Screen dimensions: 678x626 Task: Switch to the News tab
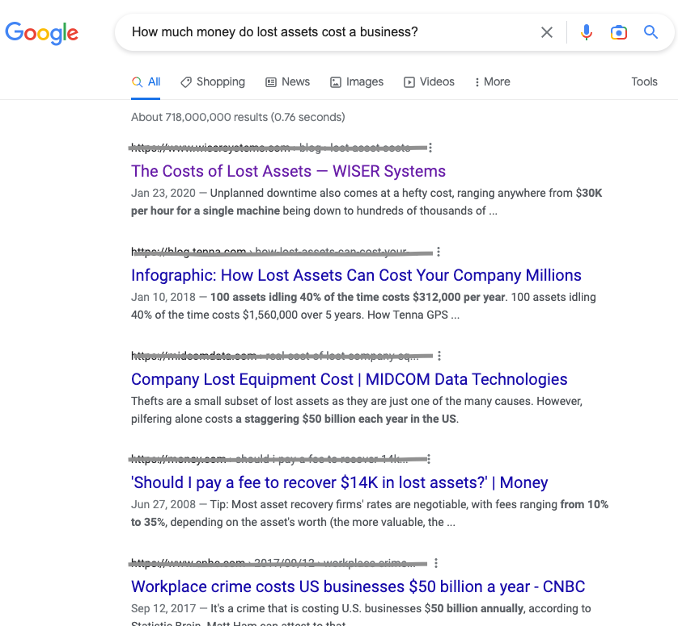coord(288,82)
